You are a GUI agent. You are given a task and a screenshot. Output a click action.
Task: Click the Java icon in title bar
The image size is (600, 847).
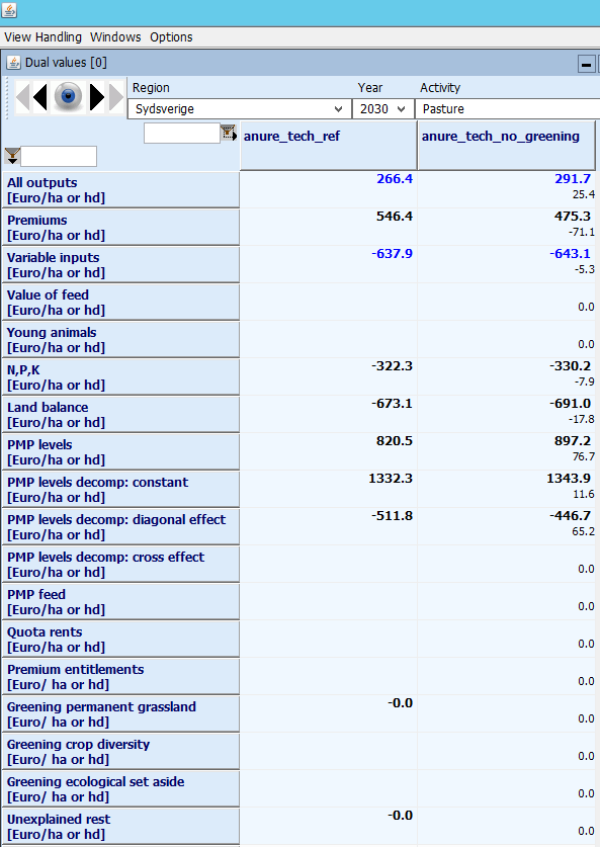click(x=10, y=10)
